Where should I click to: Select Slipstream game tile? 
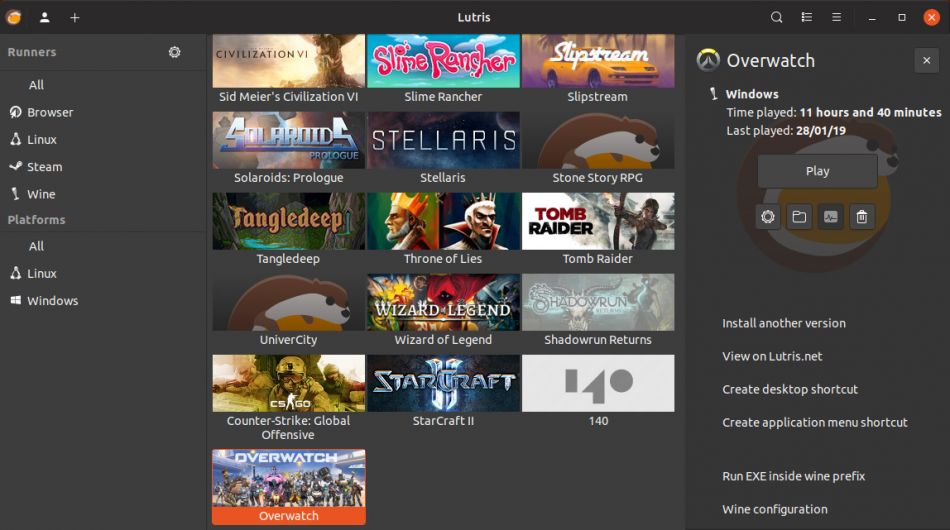pos(598,70)
